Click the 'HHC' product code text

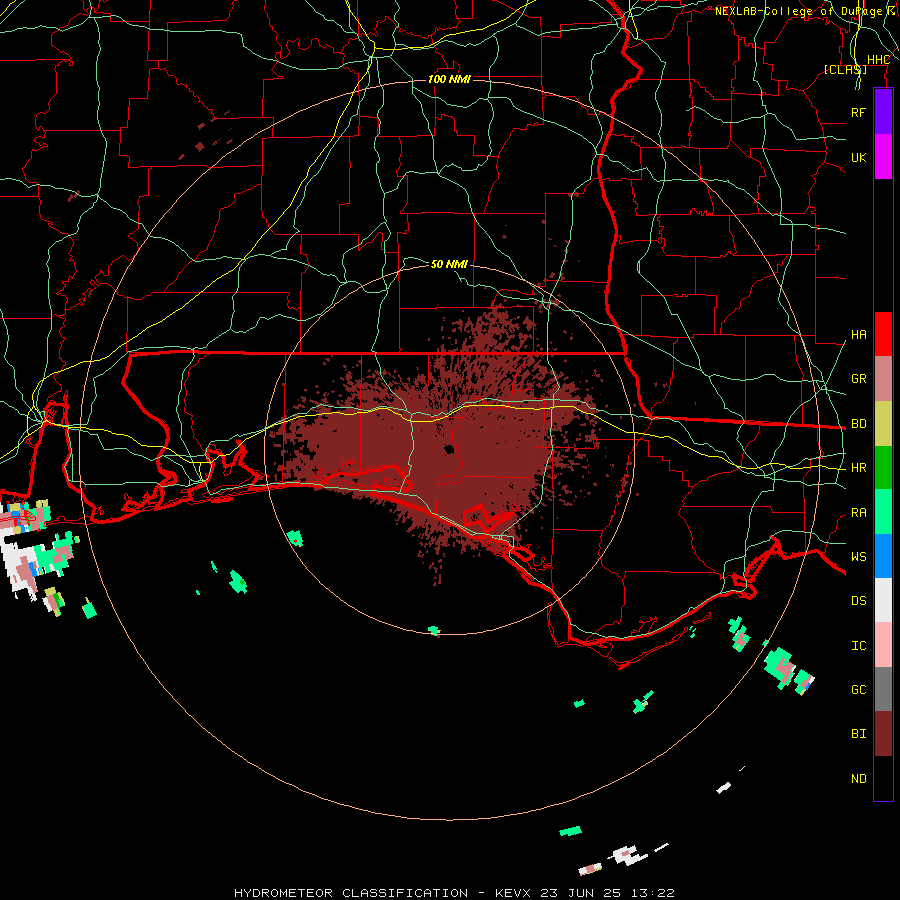point(878,60)
